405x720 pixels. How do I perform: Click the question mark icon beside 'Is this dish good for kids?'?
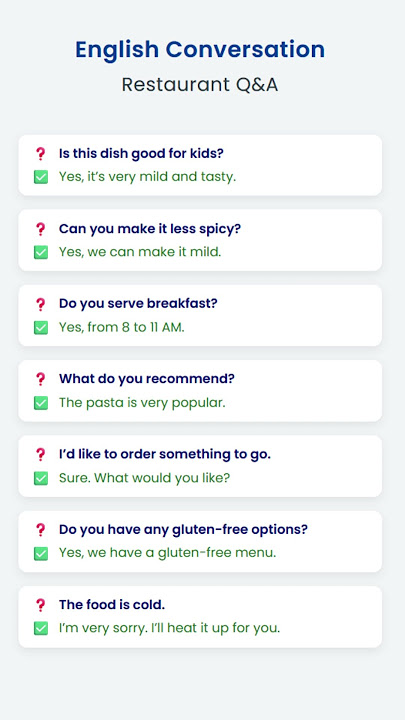pyautogui.click(x=41, y=154)
